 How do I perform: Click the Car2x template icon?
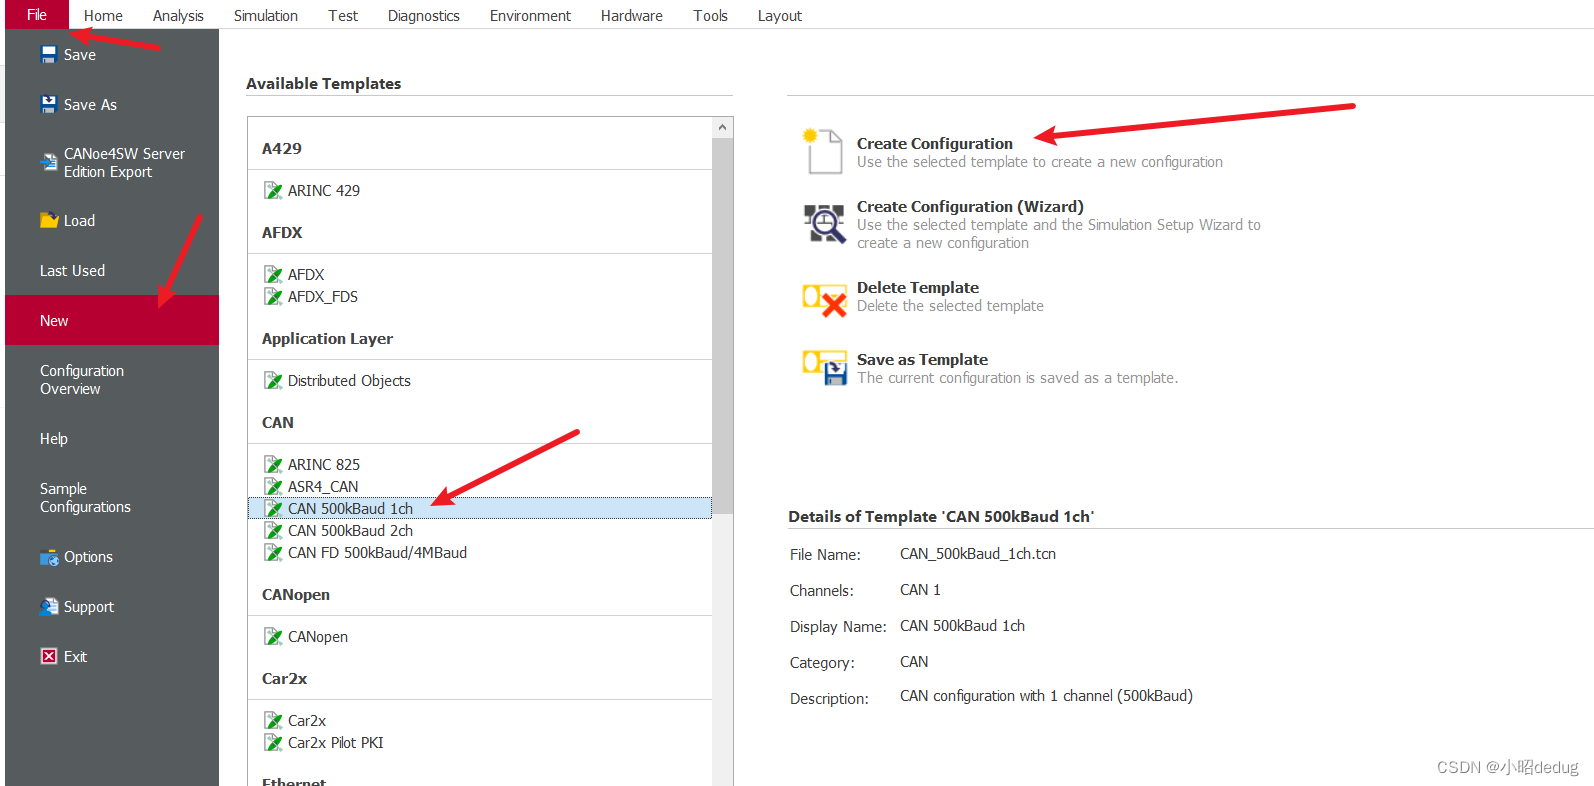(x=273, y=720)
